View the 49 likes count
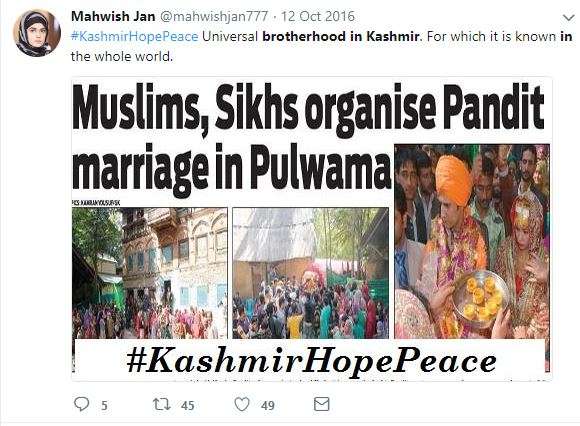The width and height of the screenshot is (580, 426). pos(268,406)
